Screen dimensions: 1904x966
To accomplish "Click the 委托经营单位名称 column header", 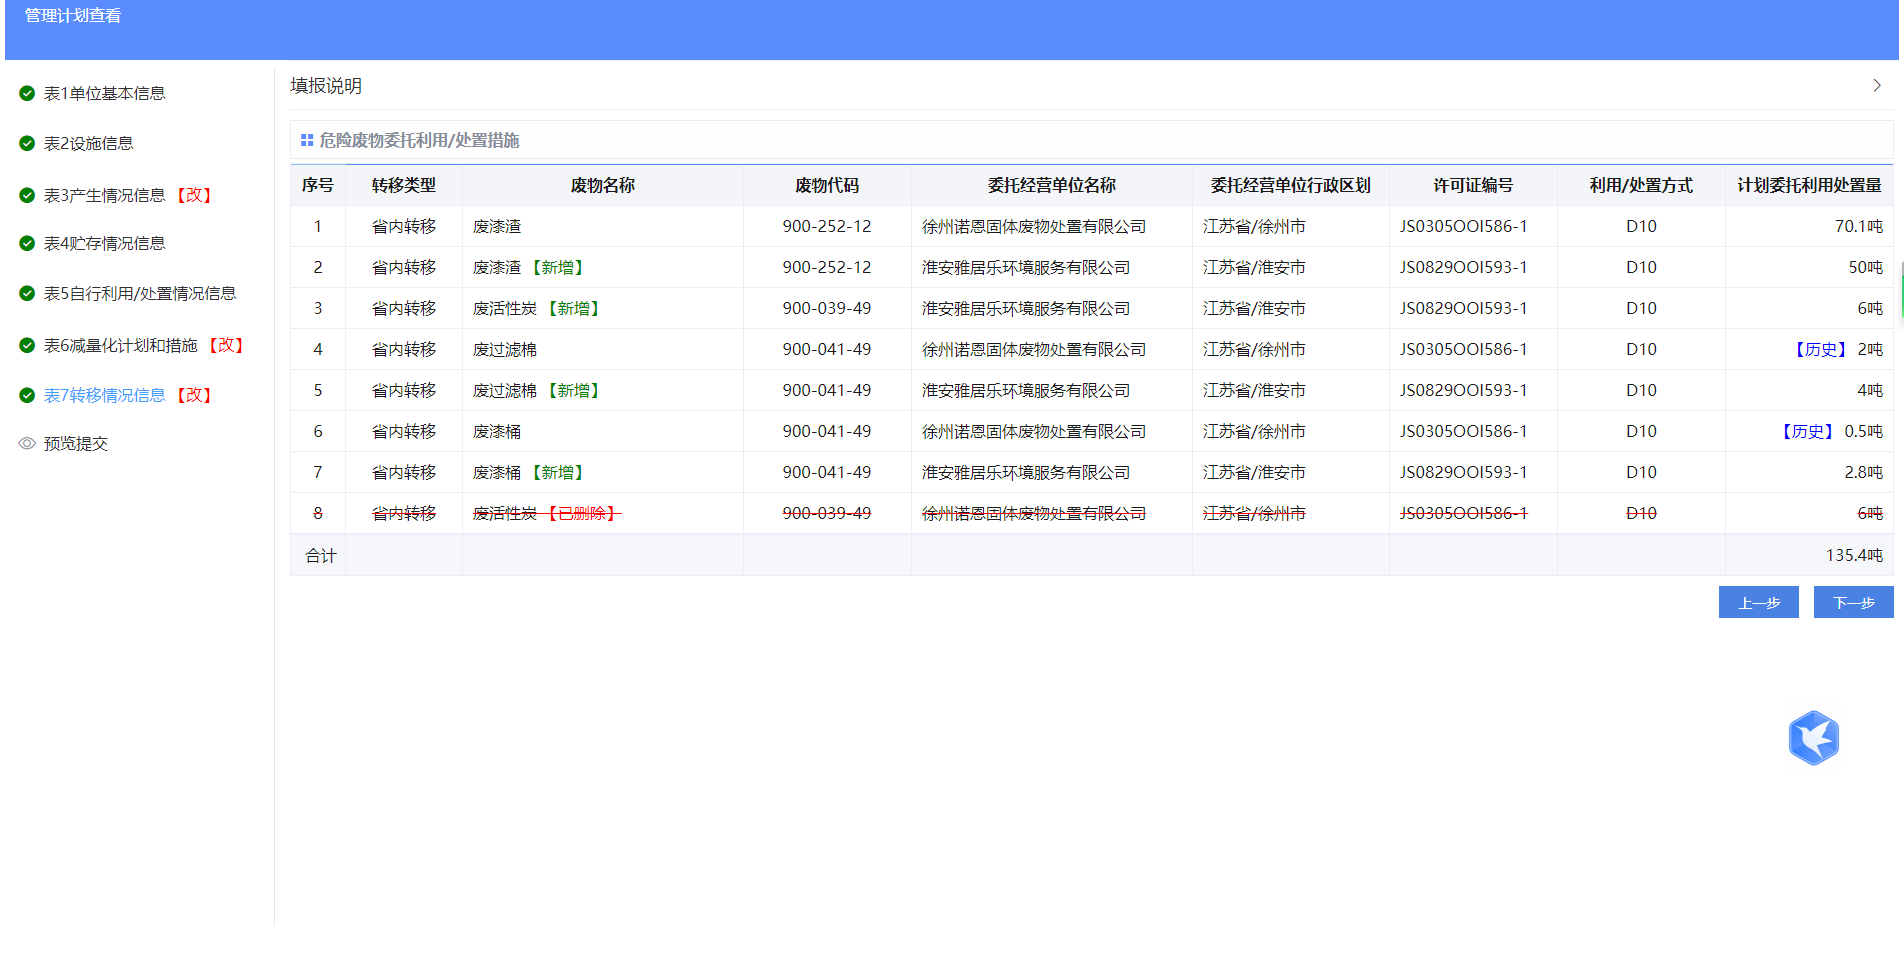I will [1052, 185].
